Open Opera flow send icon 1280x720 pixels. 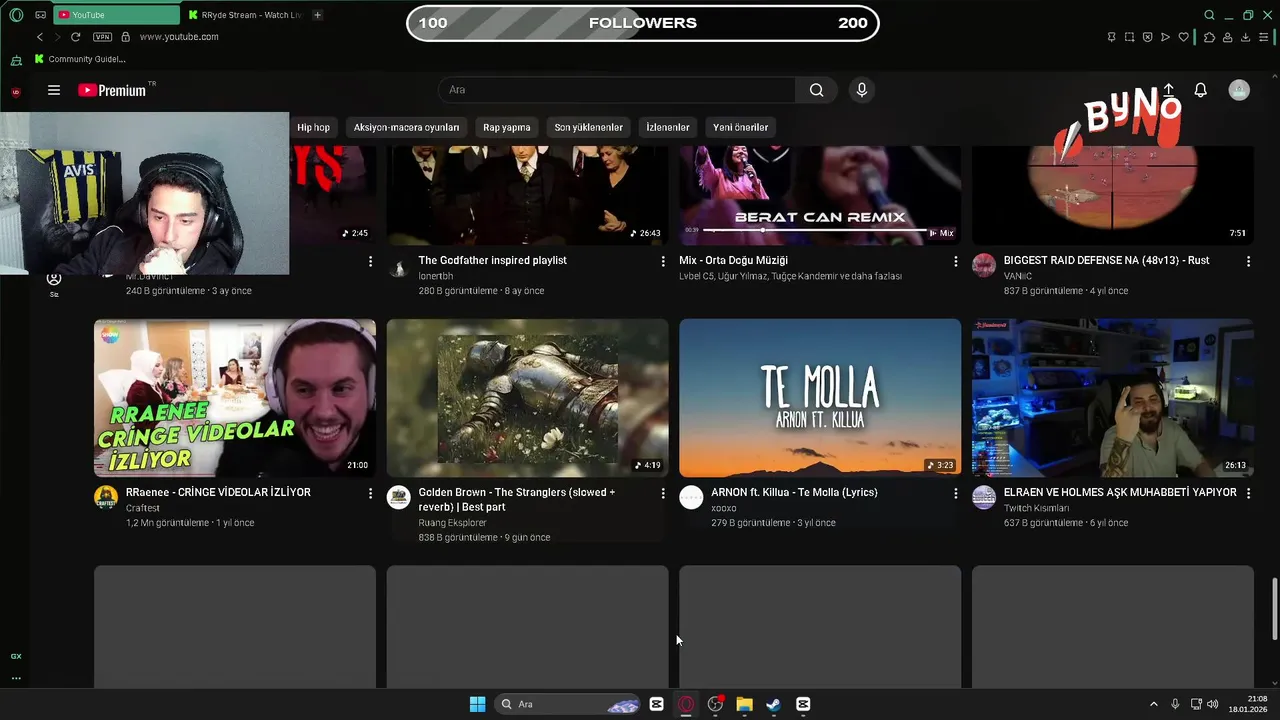tap(1165, 37)
